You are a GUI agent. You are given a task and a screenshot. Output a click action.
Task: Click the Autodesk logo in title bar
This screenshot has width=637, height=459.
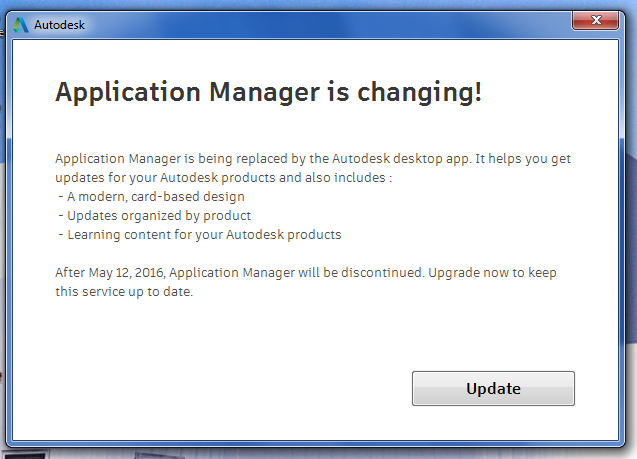pyautogui.click(x=20, y=25)
